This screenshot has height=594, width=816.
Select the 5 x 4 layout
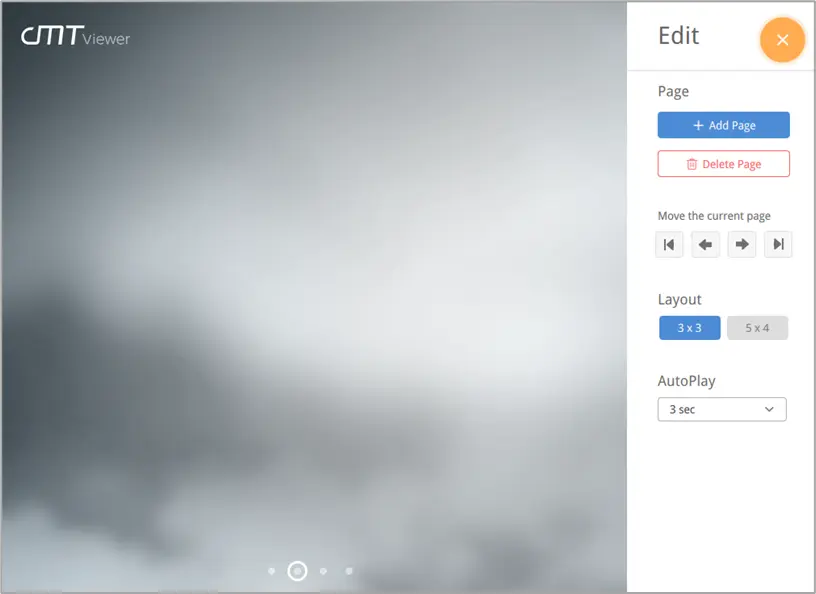757,328
